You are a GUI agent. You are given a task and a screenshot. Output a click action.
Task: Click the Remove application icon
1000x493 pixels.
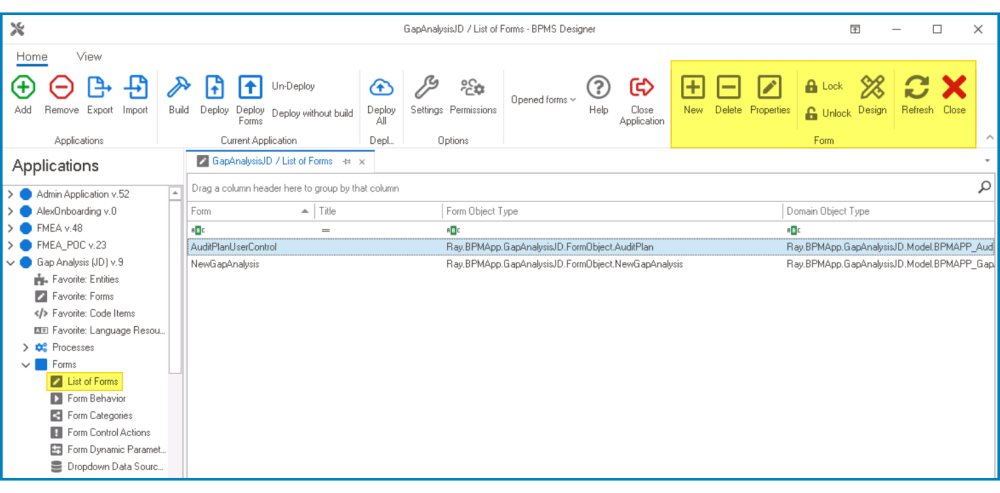(x=61, y=88)
